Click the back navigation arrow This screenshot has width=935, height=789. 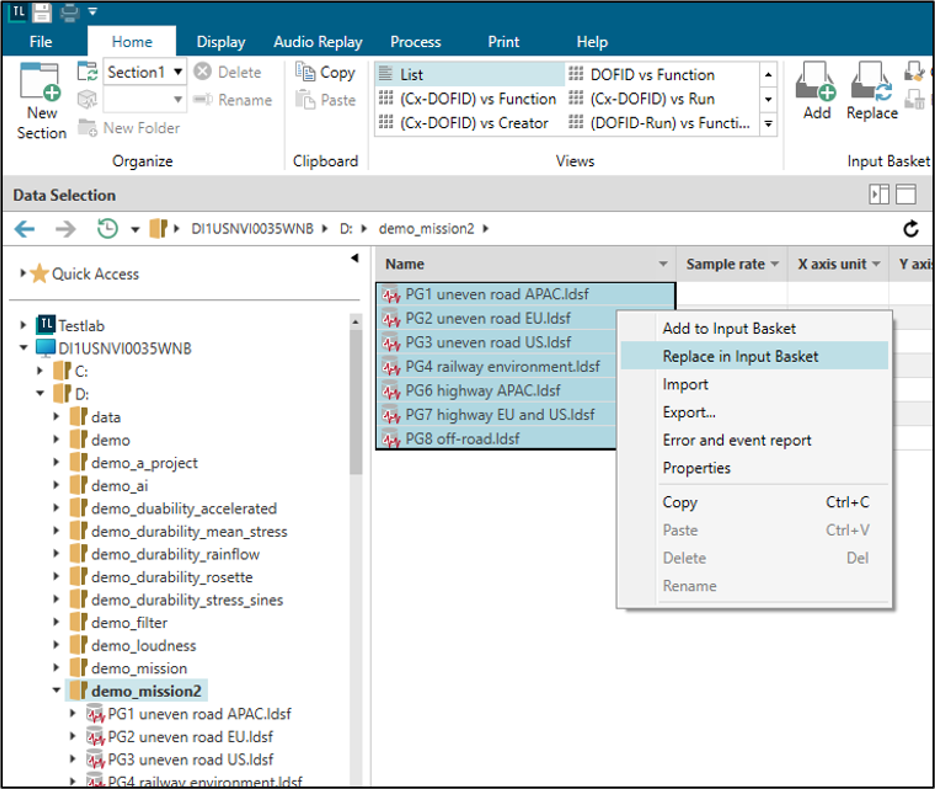click(25, 229)
